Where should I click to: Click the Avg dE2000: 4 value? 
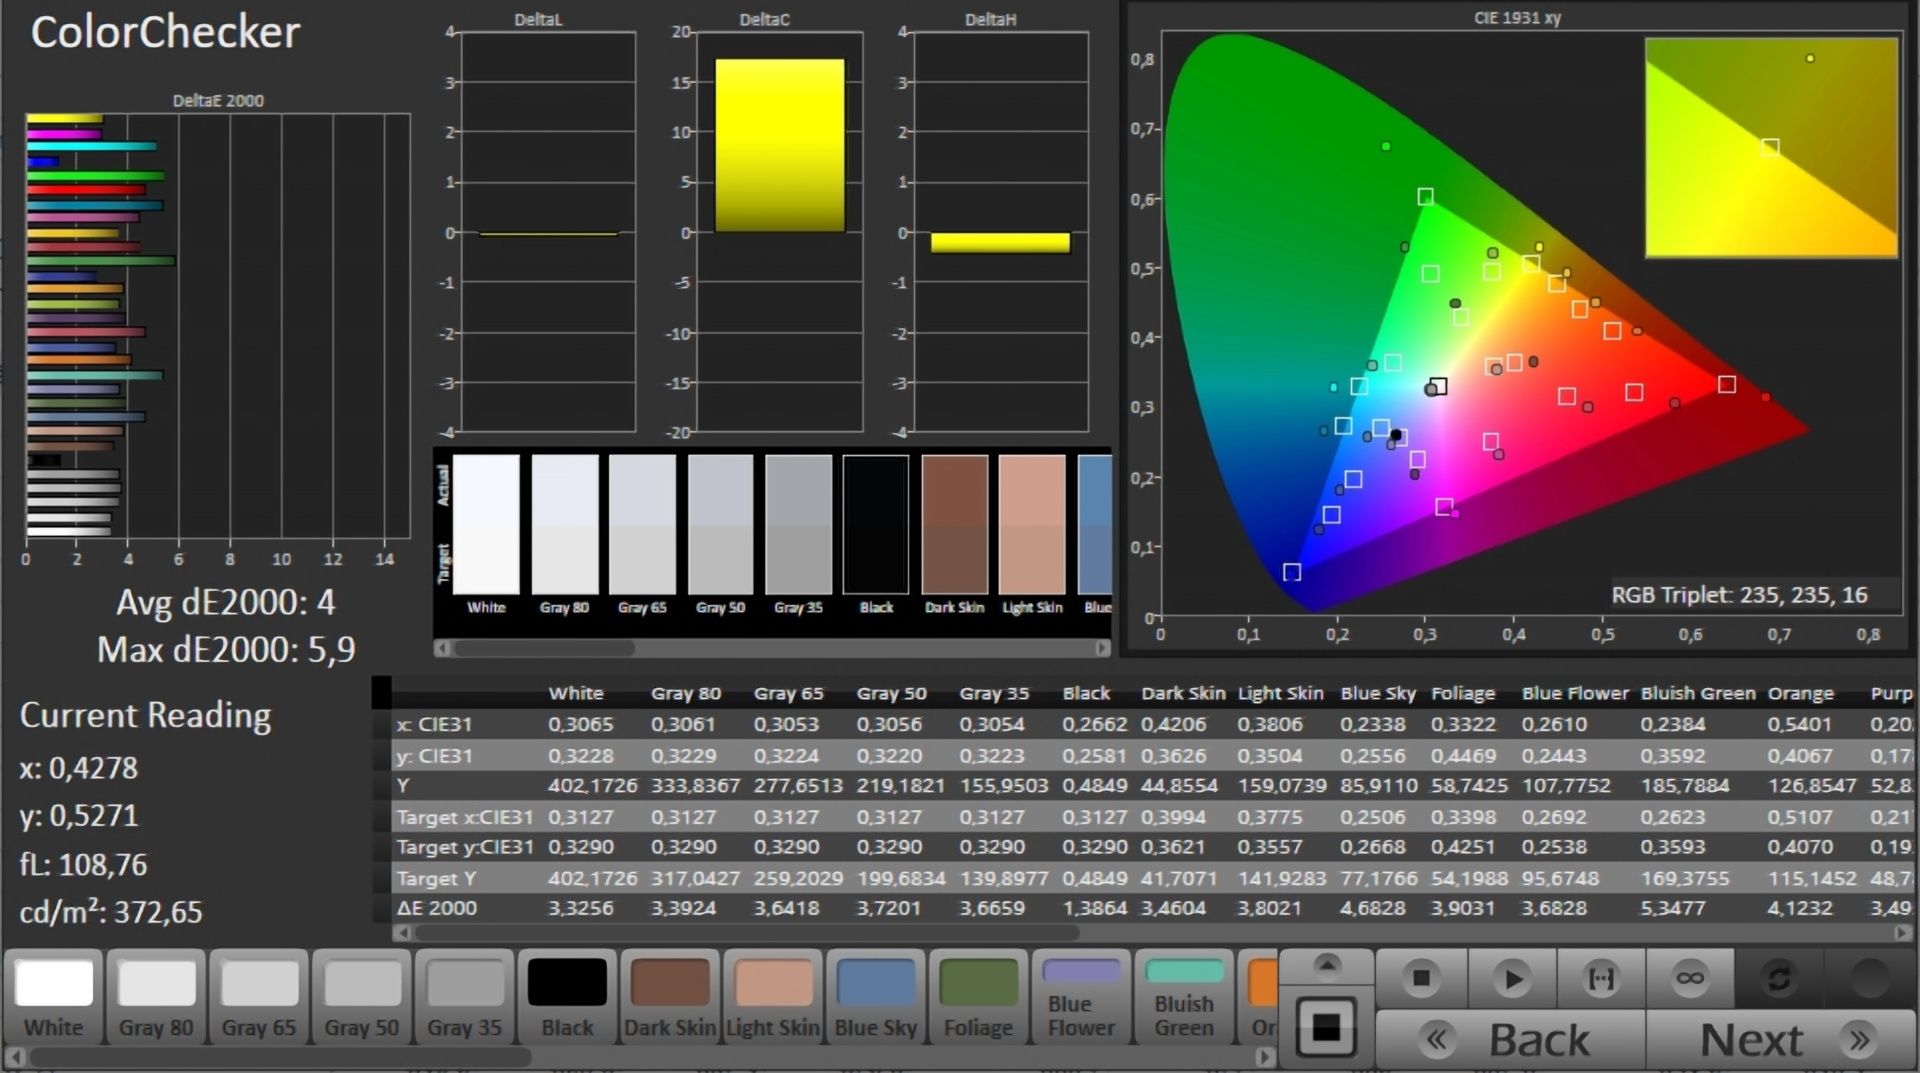[225, 602]
